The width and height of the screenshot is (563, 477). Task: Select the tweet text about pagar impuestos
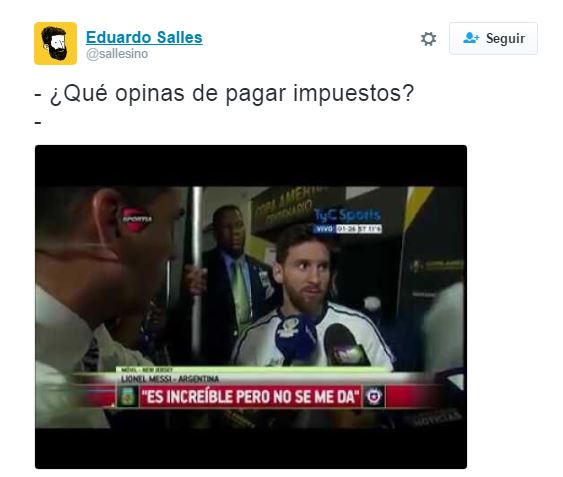click(x=224, y=93)
